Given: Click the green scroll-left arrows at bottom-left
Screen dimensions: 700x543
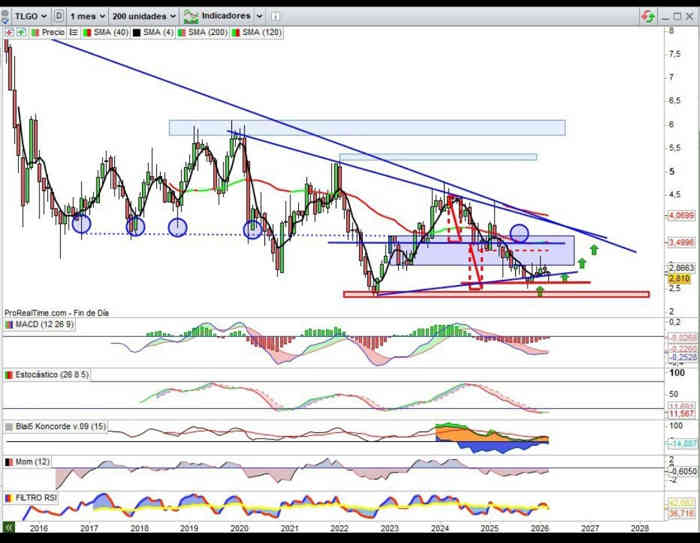Looking at the screenshot, I should tap(8, 526).
